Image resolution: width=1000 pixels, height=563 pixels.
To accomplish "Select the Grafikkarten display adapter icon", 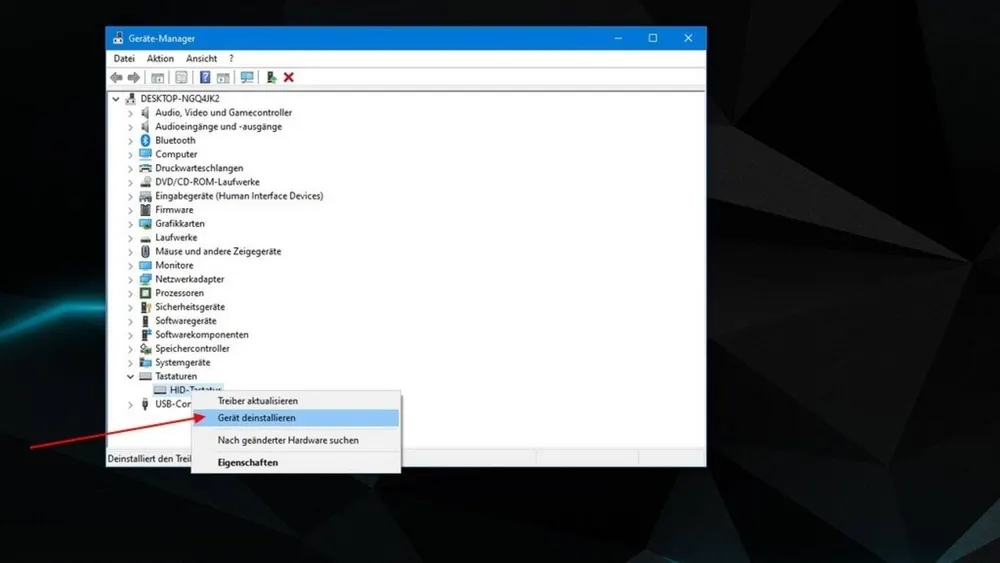I will 145,224.
